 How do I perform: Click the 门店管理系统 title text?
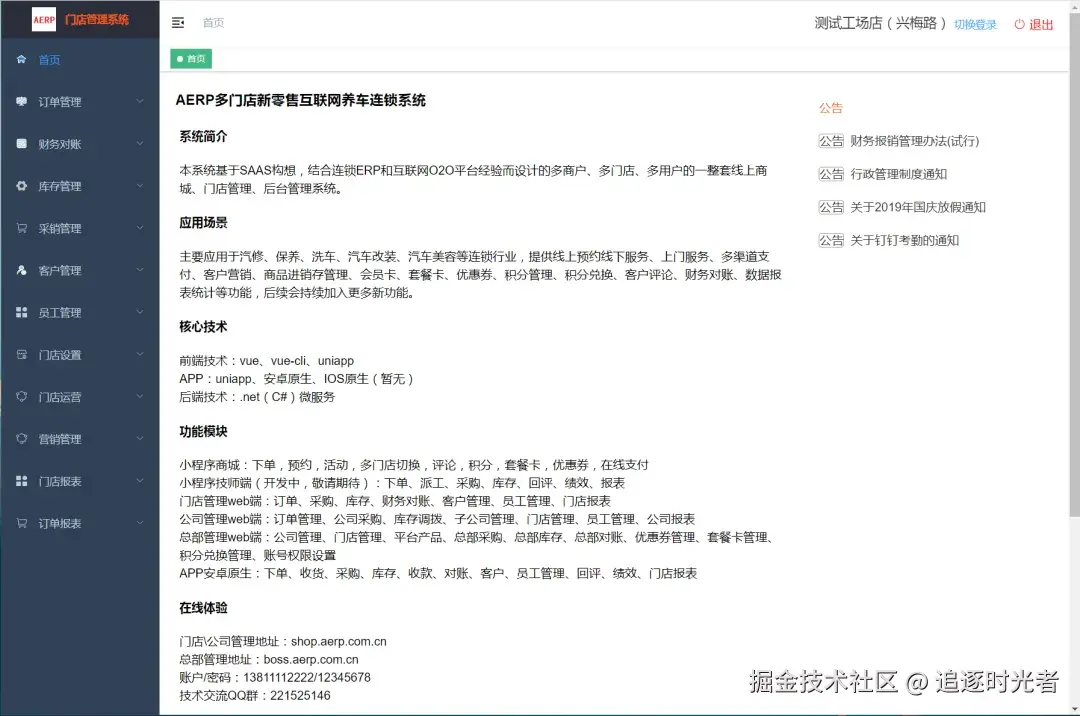pos(96,20)
